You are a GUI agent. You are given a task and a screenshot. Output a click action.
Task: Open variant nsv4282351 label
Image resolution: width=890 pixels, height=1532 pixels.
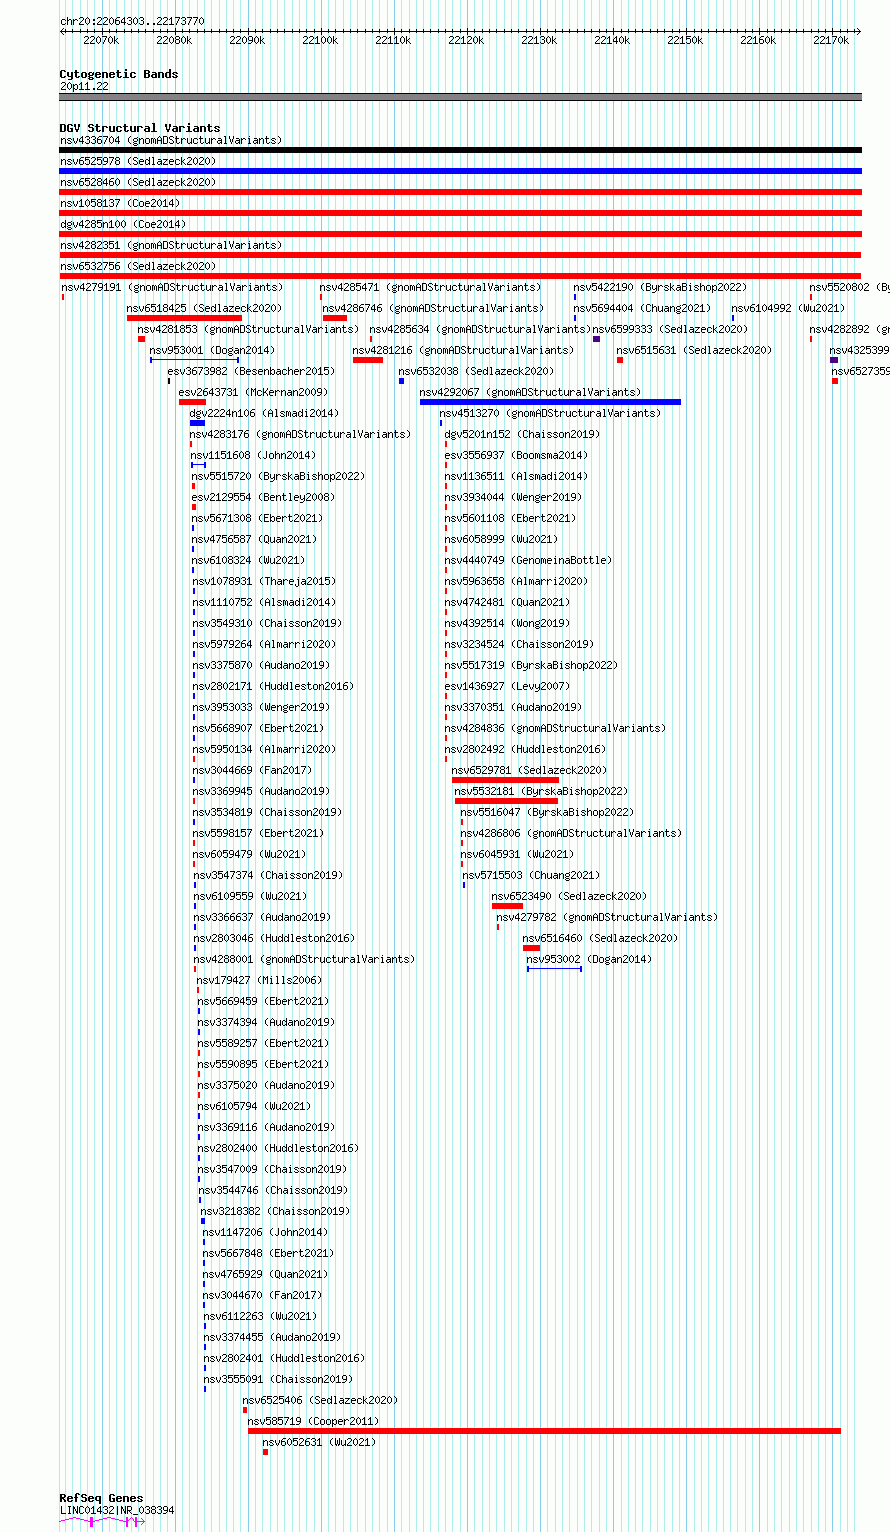pyautogui.click(x=171, y=245)
